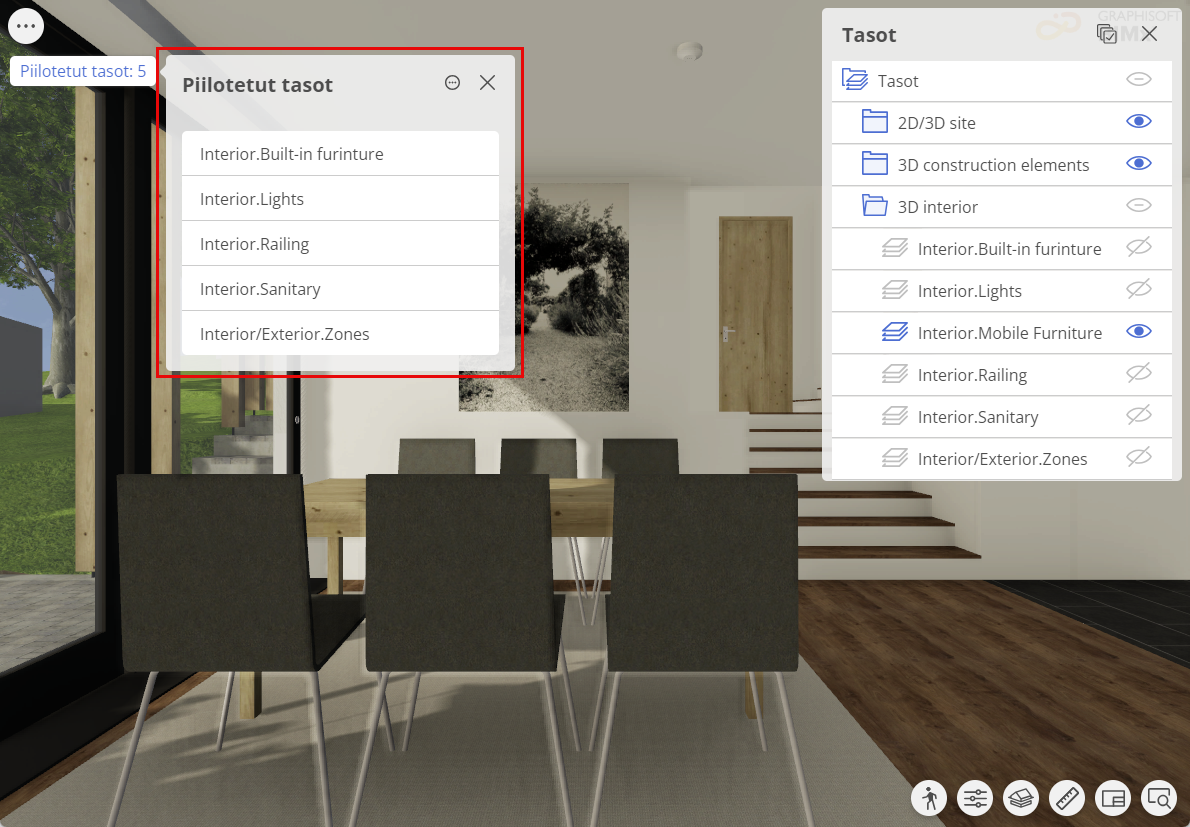
Task: Show Interior.Sanitary layer in Tasot panel
Action: pyautogui.click(x=1138, y=415)
